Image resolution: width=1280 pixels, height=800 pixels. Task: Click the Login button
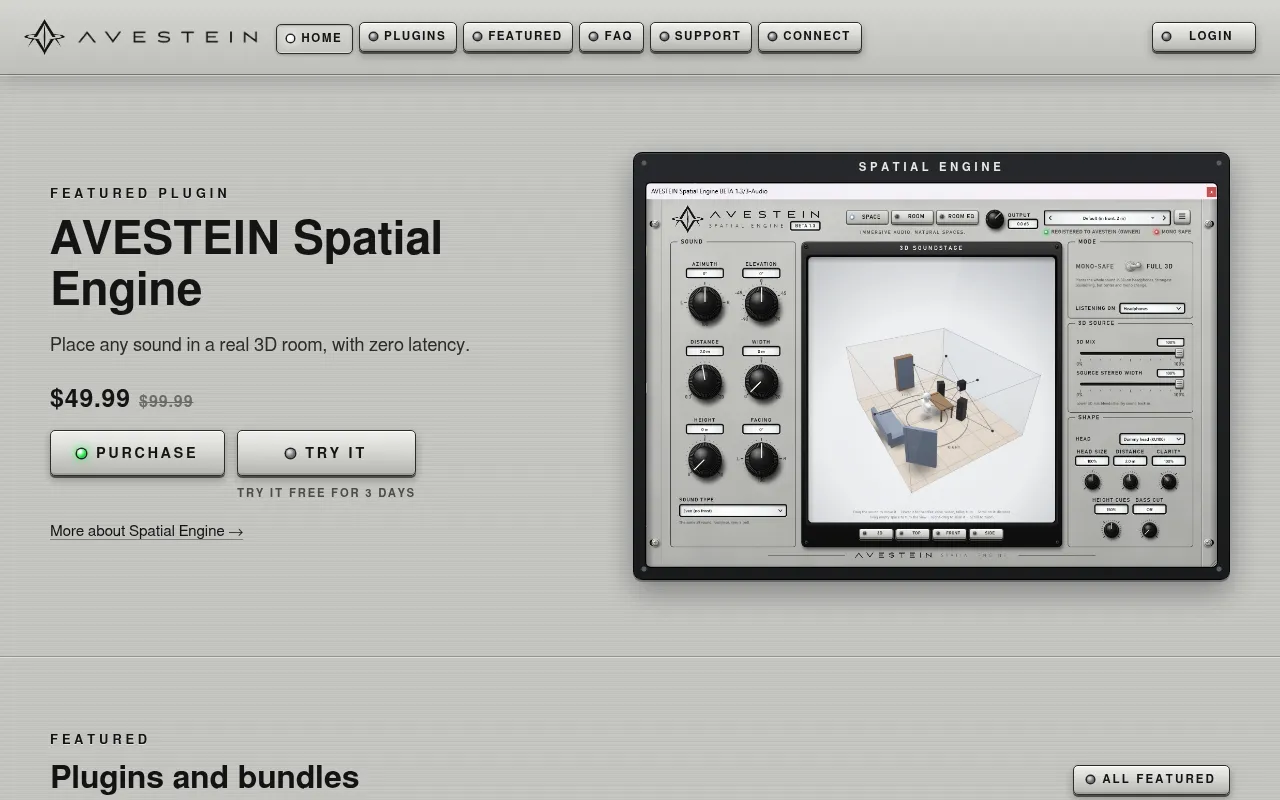click(1204, 37)
